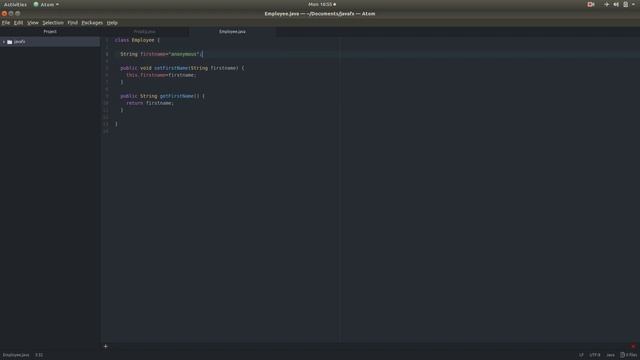The width and height of the screenshot is (640, 360).
Task: Click the "anonymous" string literal
Action: pos(184,54)
